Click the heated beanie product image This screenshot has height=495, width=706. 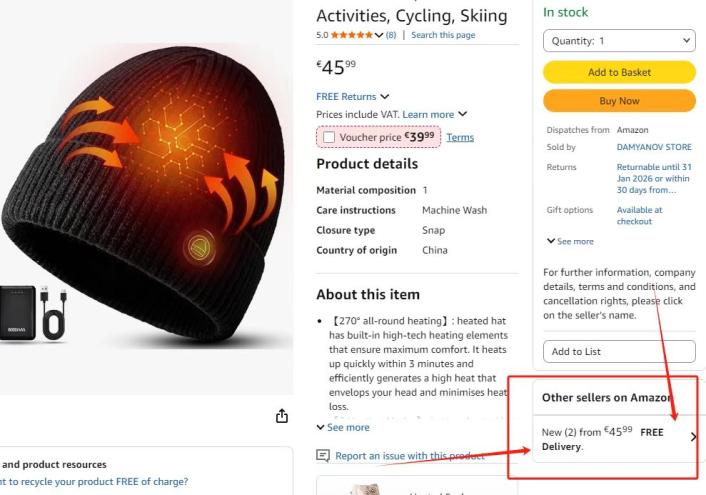150,190
